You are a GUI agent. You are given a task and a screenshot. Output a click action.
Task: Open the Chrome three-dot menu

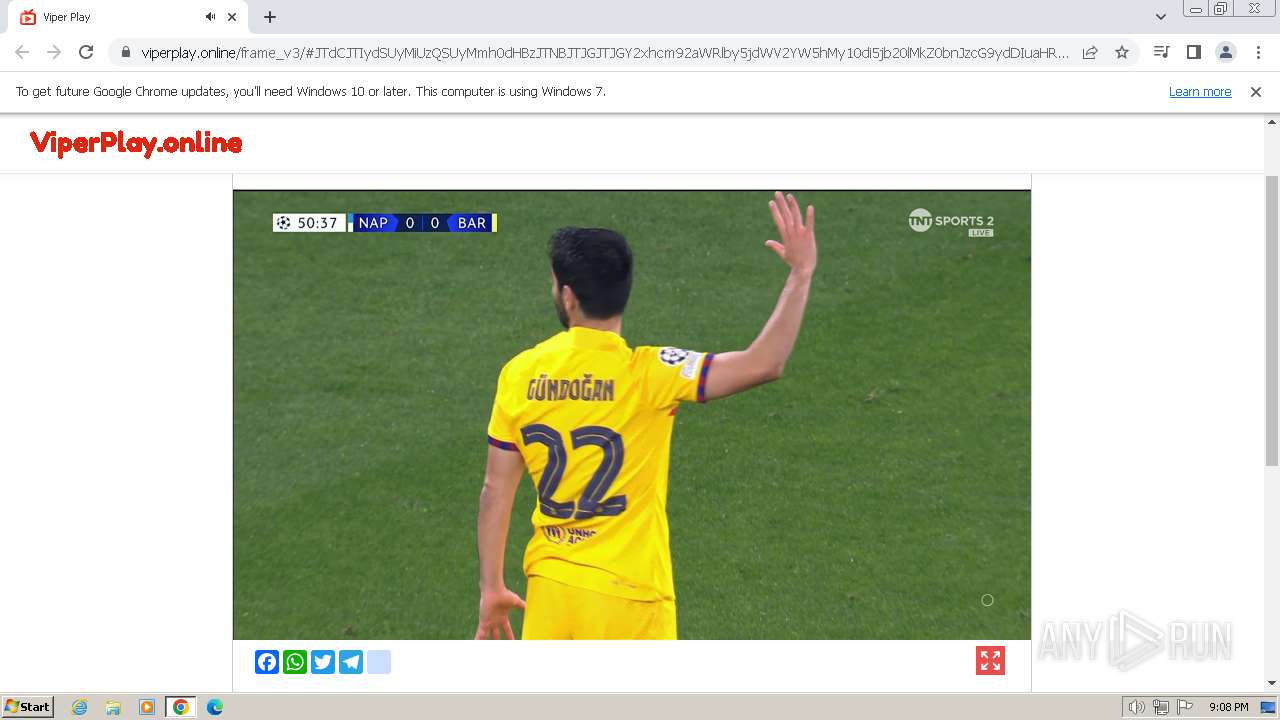(1258, 52)
